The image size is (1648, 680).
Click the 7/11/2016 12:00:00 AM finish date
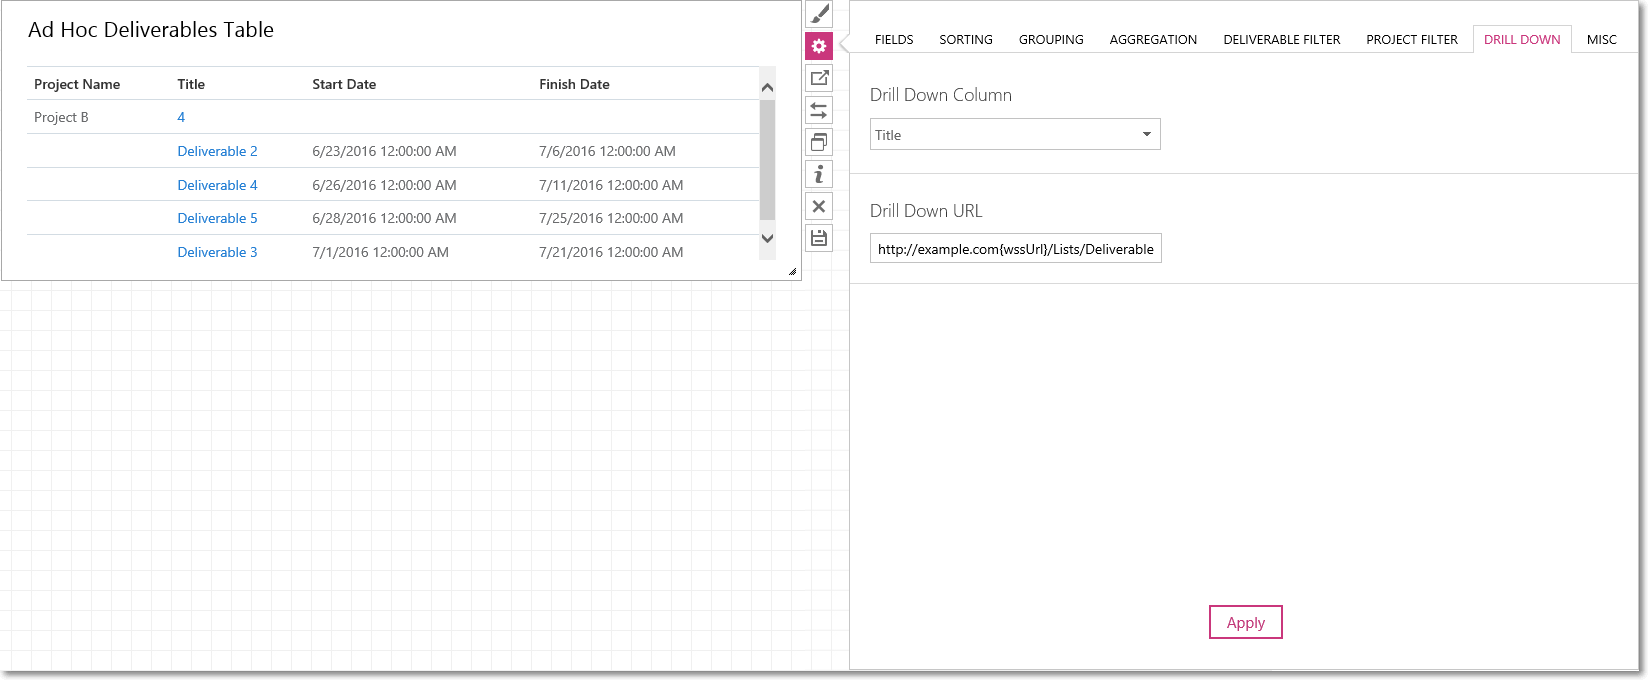[611, 185]
